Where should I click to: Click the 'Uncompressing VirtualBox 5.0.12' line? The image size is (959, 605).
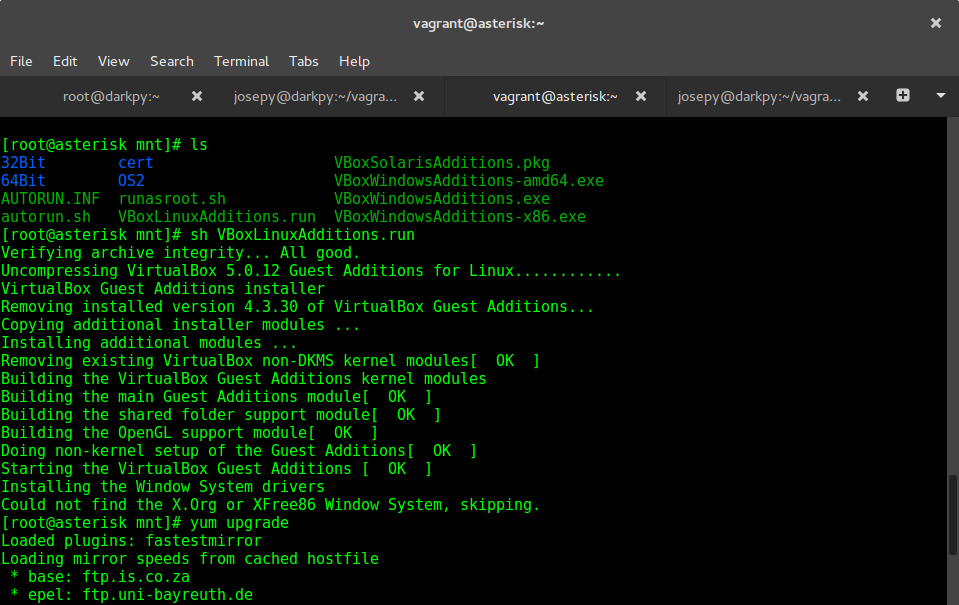click(x=311, y=271)
